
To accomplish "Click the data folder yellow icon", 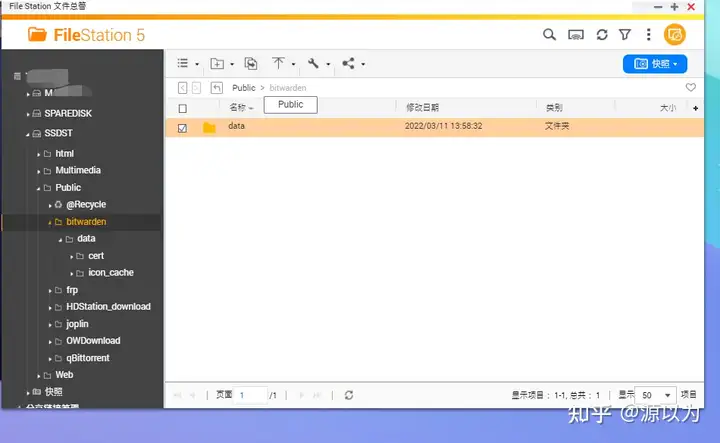I will [x=209, y=127].
